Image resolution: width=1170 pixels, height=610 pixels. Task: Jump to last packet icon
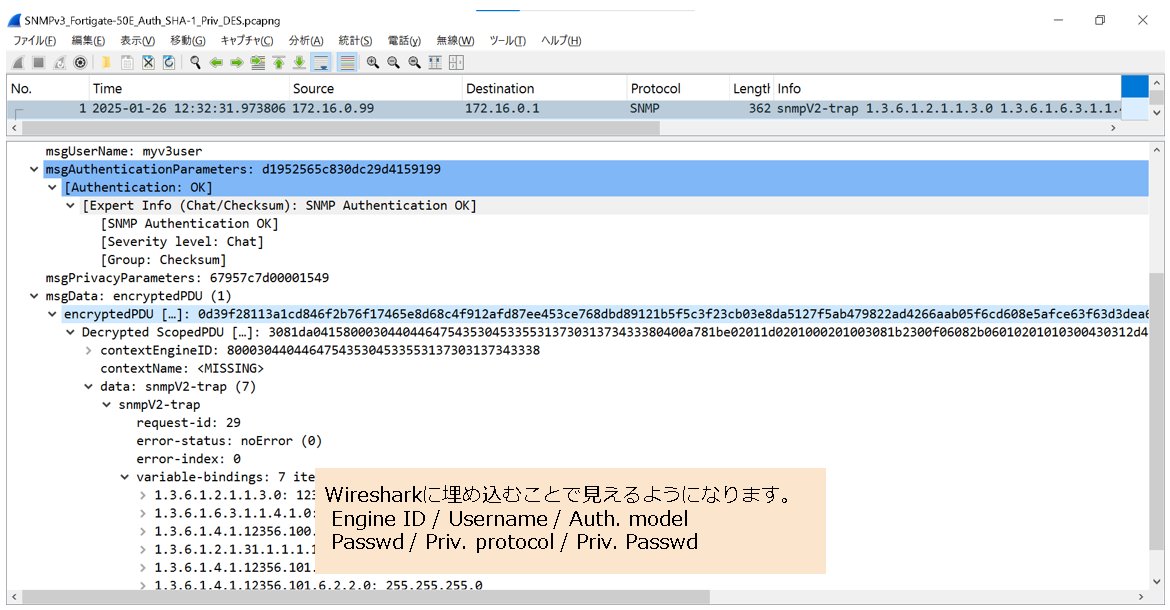(x=299, y=63)
